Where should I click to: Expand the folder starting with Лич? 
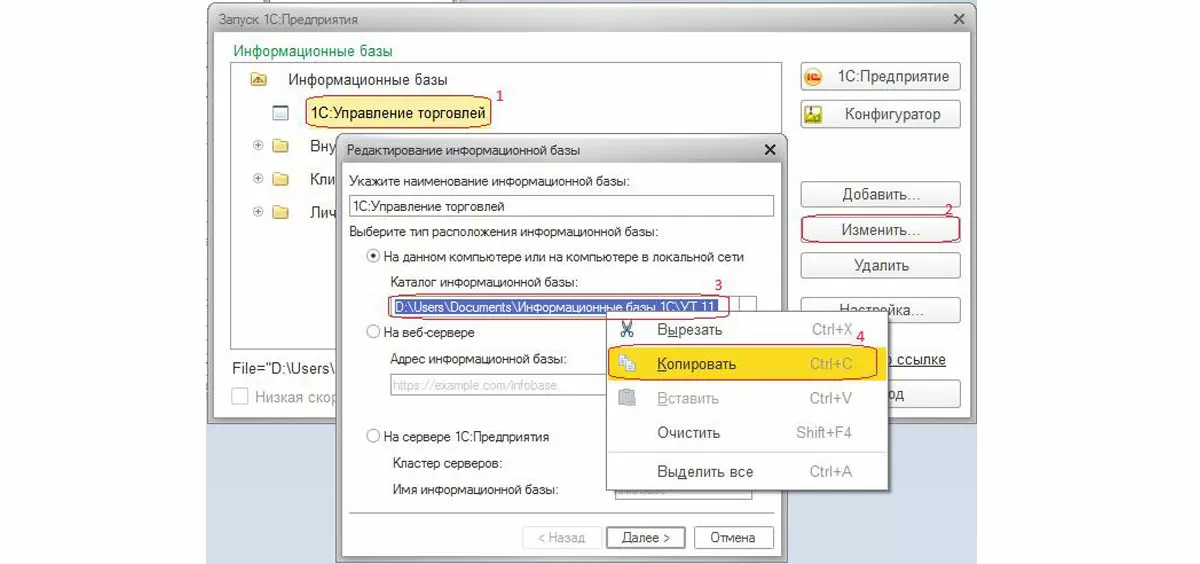[258, 212]
